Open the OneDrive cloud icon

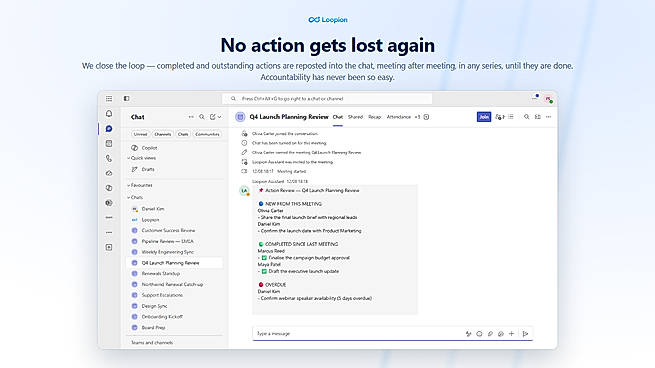coord(109,173)
